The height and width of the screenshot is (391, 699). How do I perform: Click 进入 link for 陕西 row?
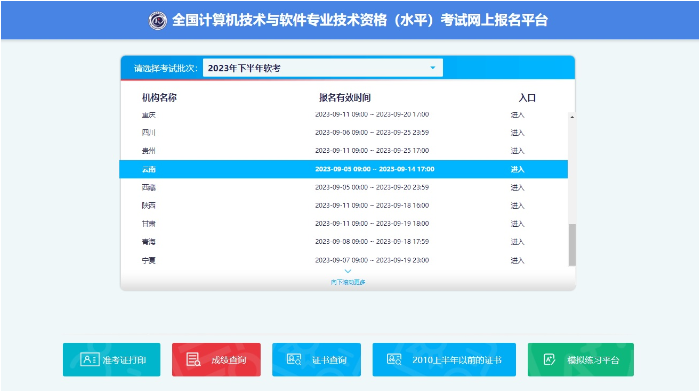(x=518, y=206)
